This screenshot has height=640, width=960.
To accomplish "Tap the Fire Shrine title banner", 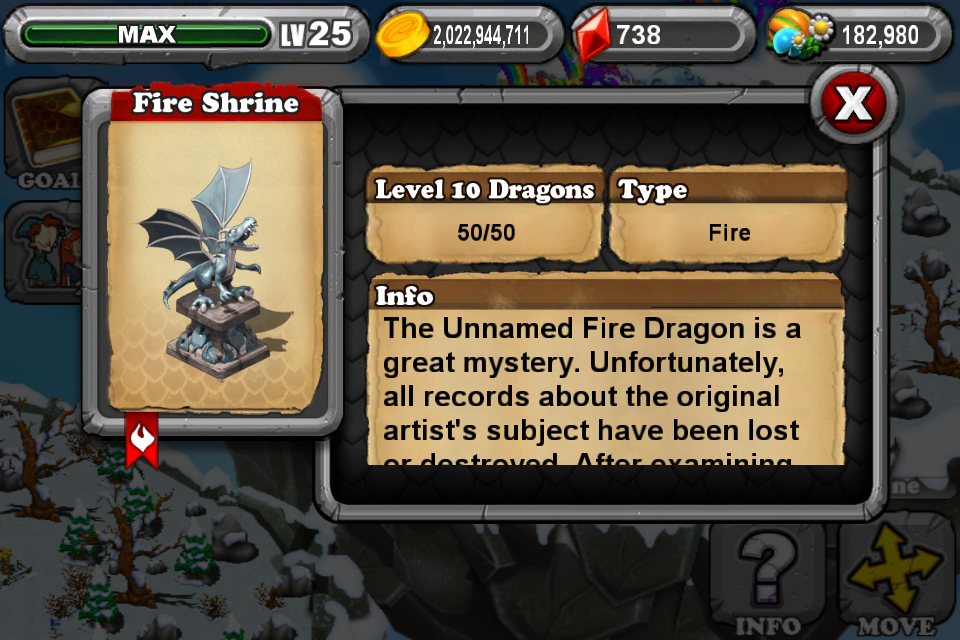I will pyautogui.click(x=216, y=102).
